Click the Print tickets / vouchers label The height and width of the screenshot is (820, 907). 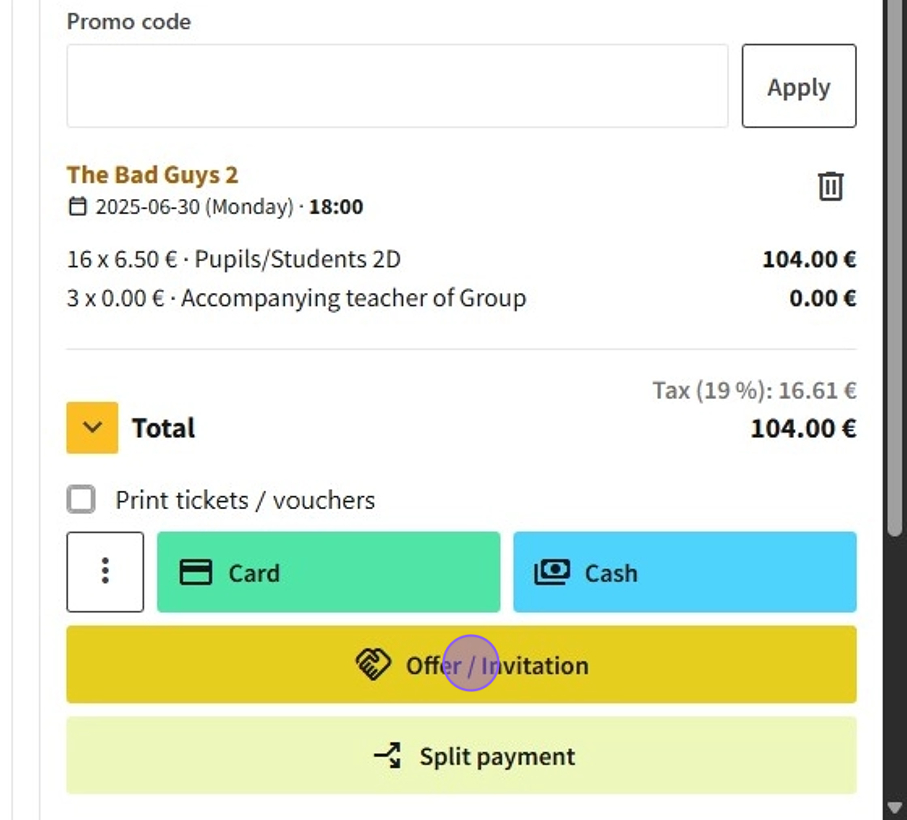click(x=245, y=500)
